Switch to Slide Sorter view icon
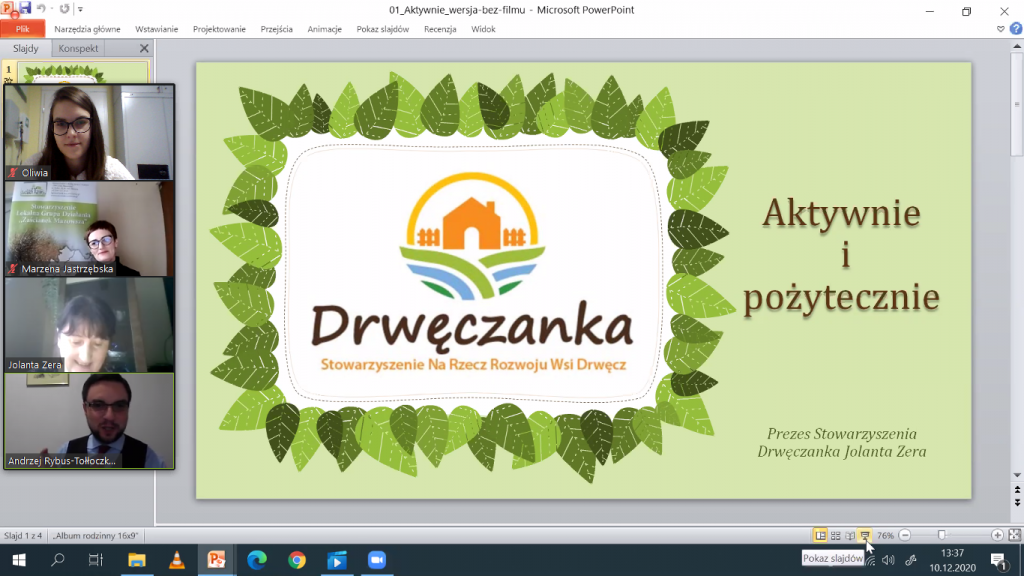 point(835,536)
